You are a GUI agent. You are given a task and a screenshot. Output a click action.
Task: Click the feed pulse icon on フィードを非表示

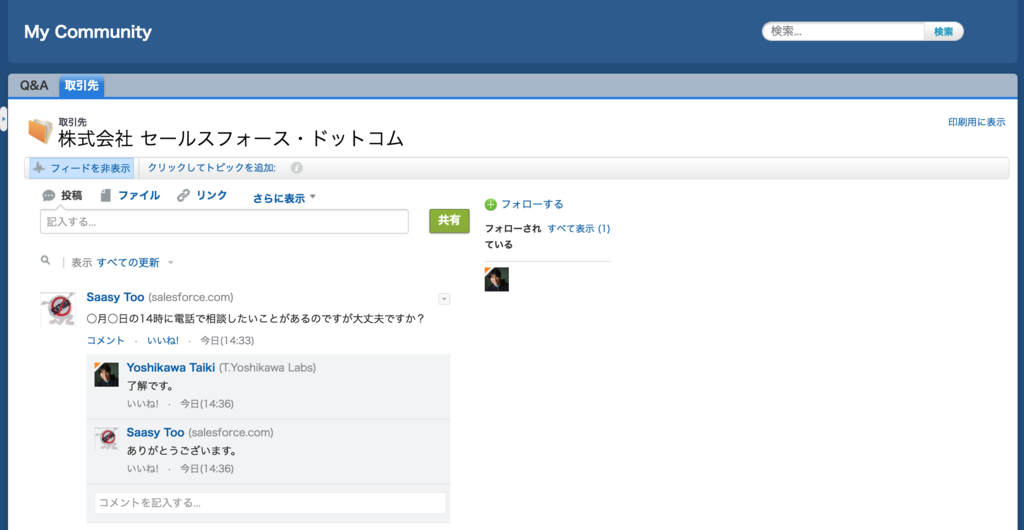[40, 168]
